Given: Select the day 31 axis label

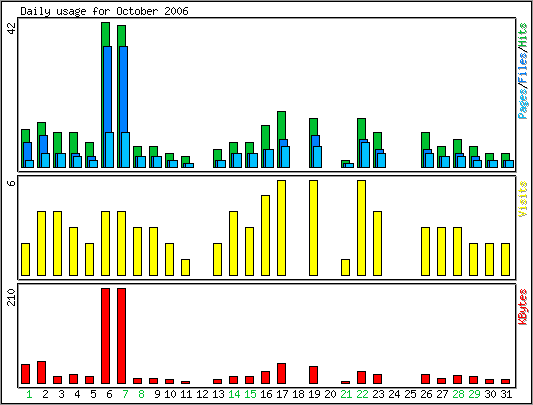Looking at the screenshot, I should [506, 394].
